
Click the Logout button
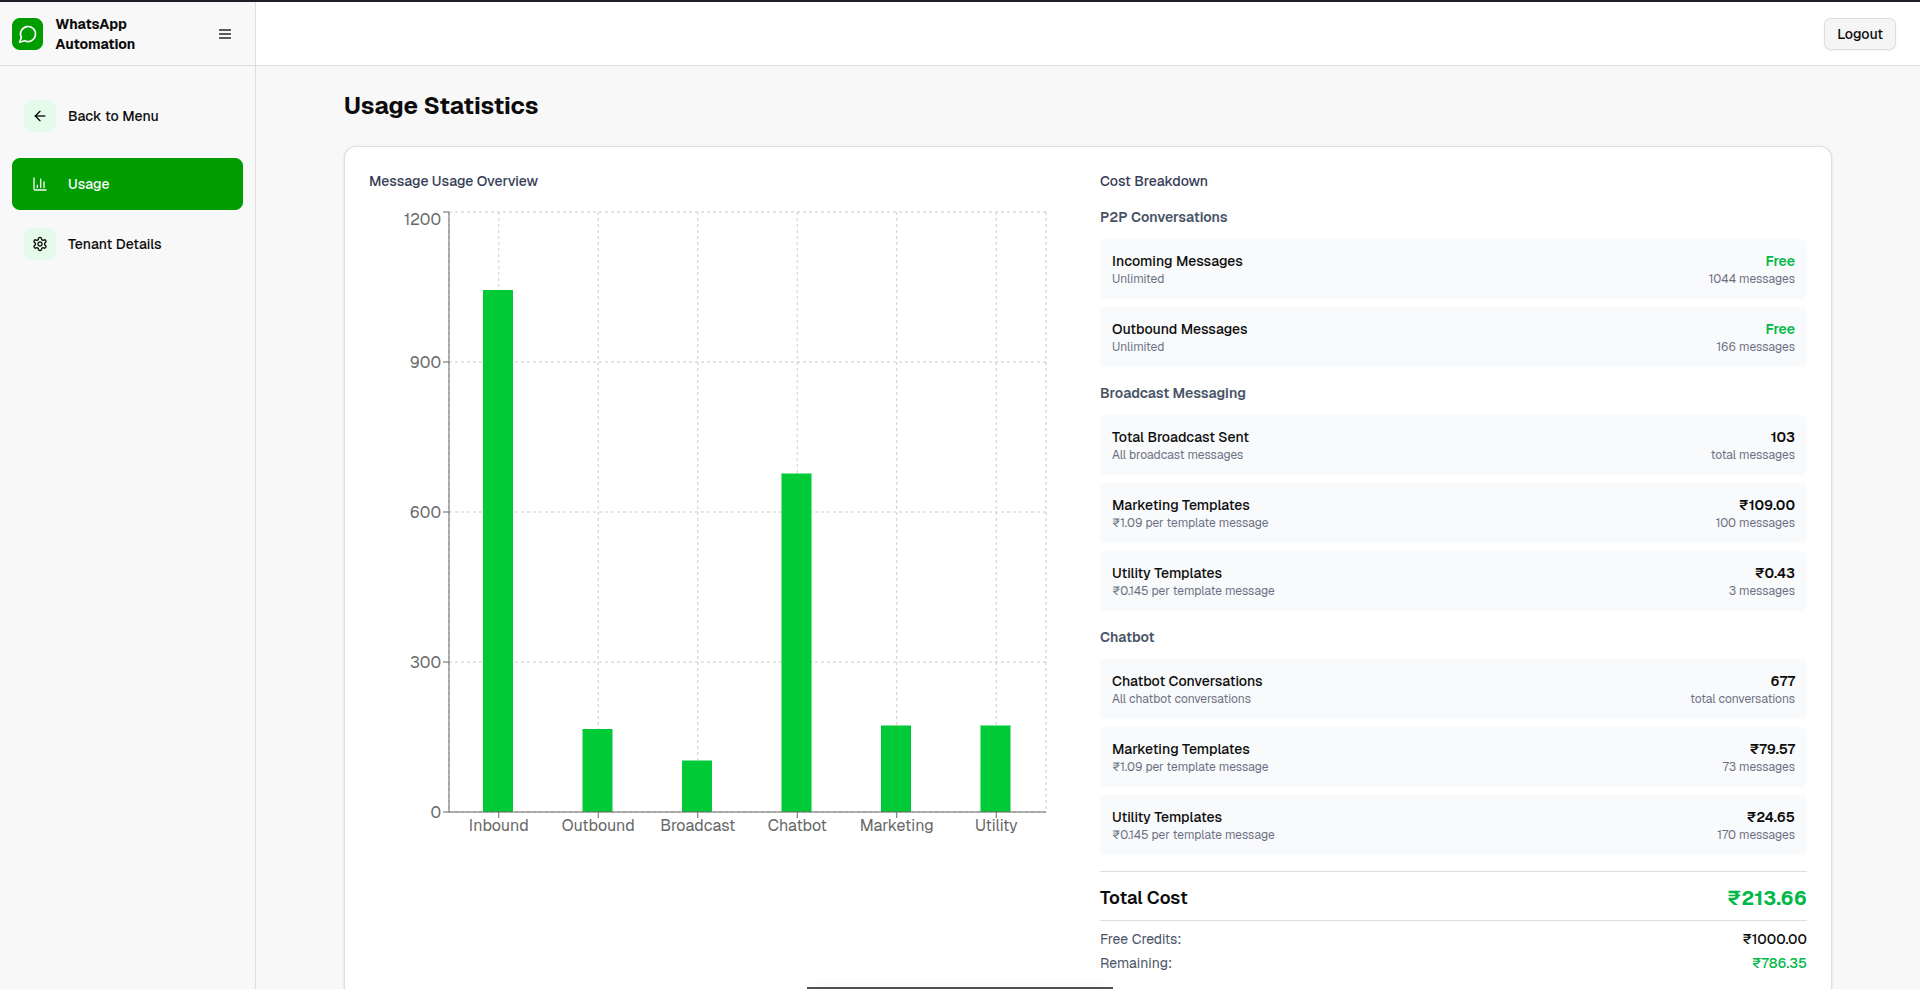(1859, 34)
